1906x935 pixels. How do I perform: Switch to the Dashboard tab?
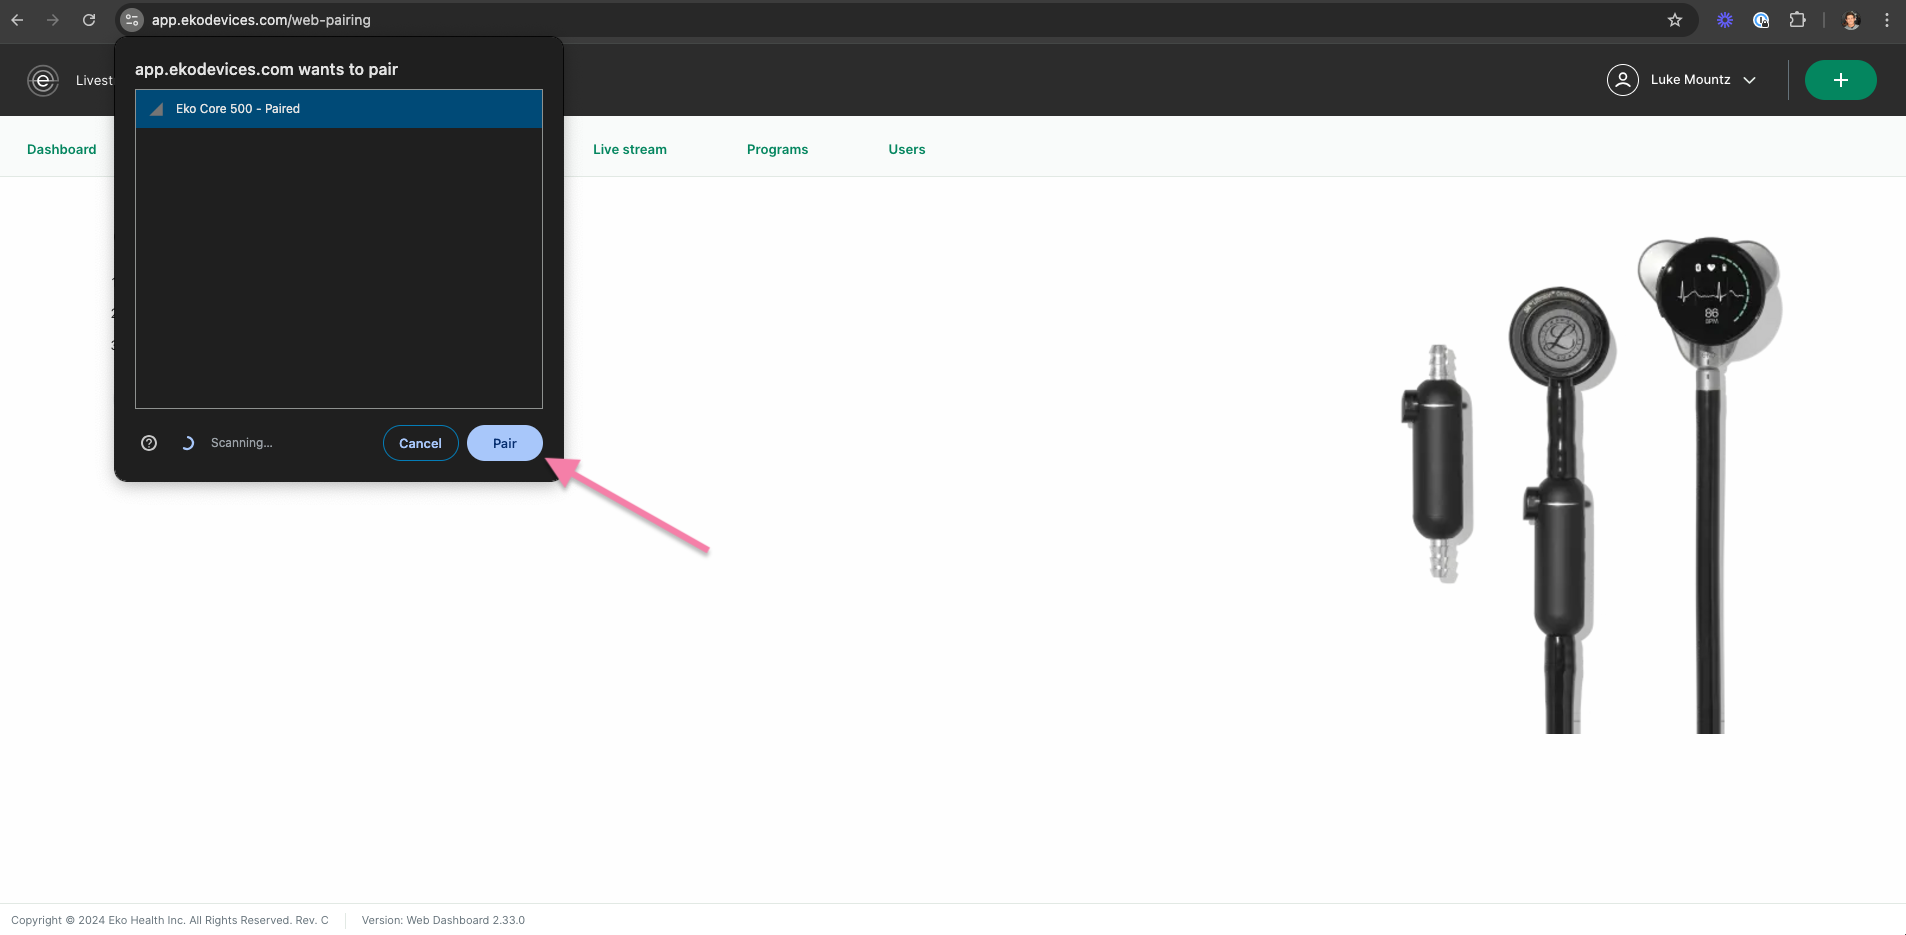point(61,149)
